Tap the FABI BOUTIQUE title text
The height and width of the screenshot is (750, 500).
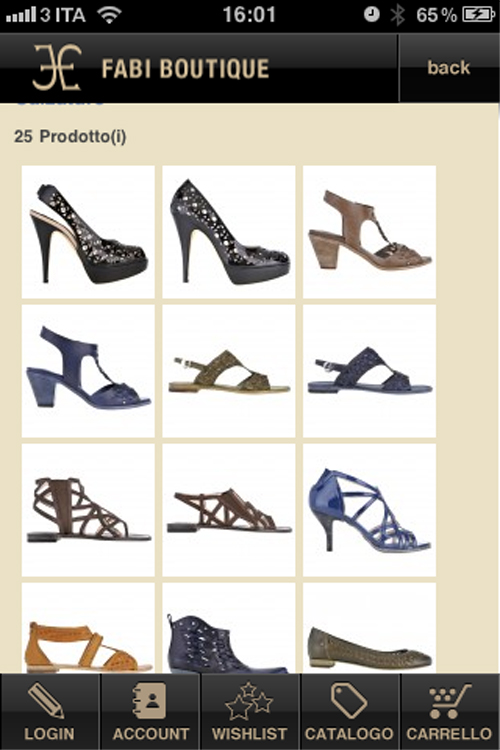(x=185, y=68)
